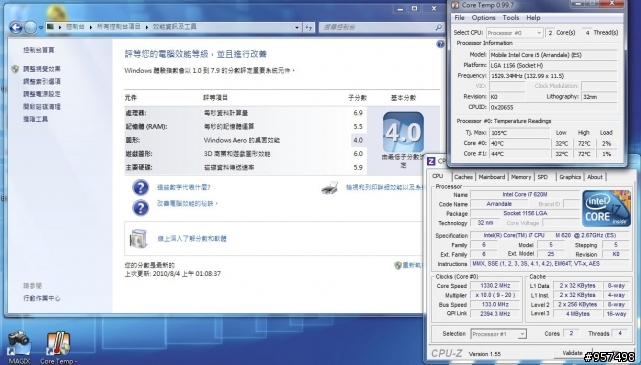This screenshot has width=641, height=365.
Task: Select the primary hard disk row scoring 5.9
Action: click(245, 167)
